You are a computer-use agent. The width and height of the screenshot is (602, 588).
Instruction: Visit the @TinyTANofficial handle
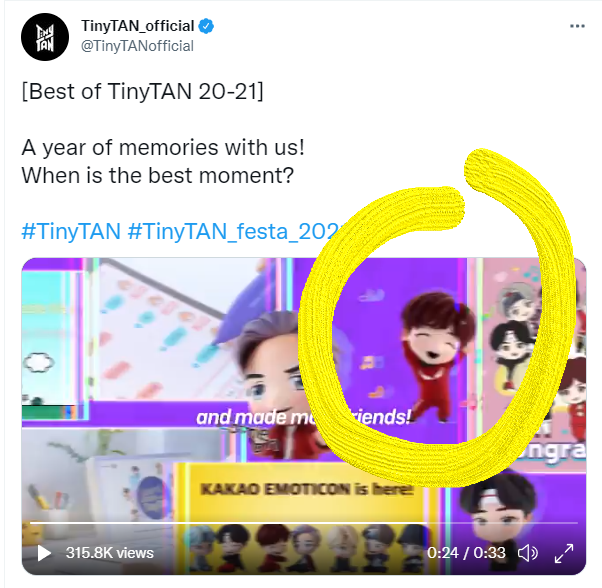[x=137, y=46]
